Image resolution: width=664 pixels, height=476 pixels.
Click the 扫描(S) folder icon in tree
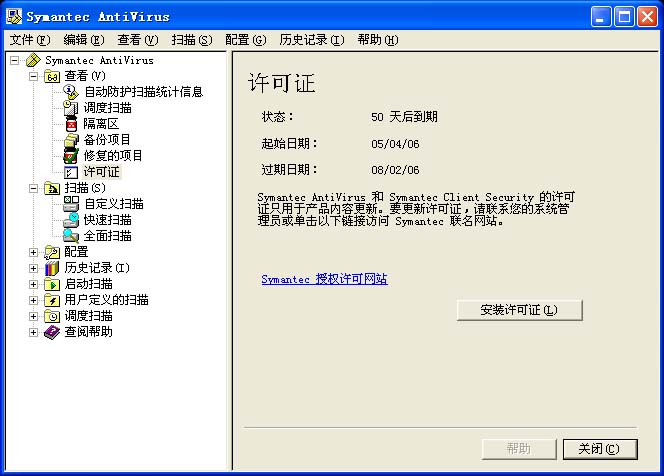(x=52, y=188)
